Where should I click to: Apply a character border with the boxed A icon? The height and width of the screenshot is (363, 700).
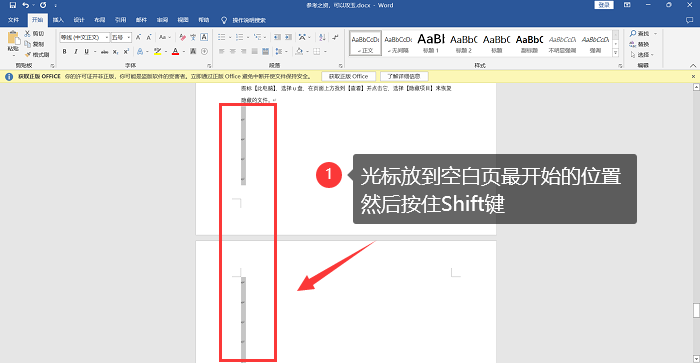(204, 38)
